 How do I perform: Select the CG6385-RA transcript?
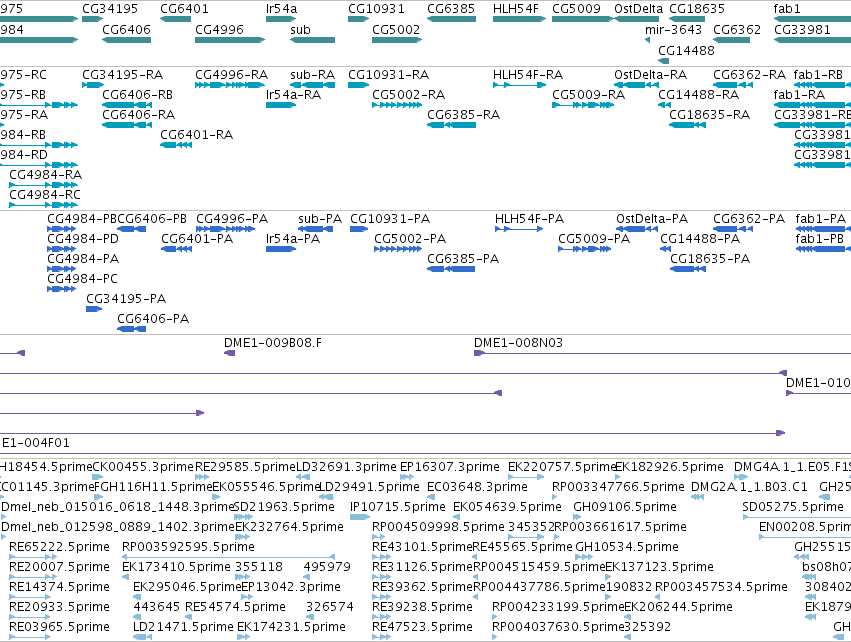(452, 125)
